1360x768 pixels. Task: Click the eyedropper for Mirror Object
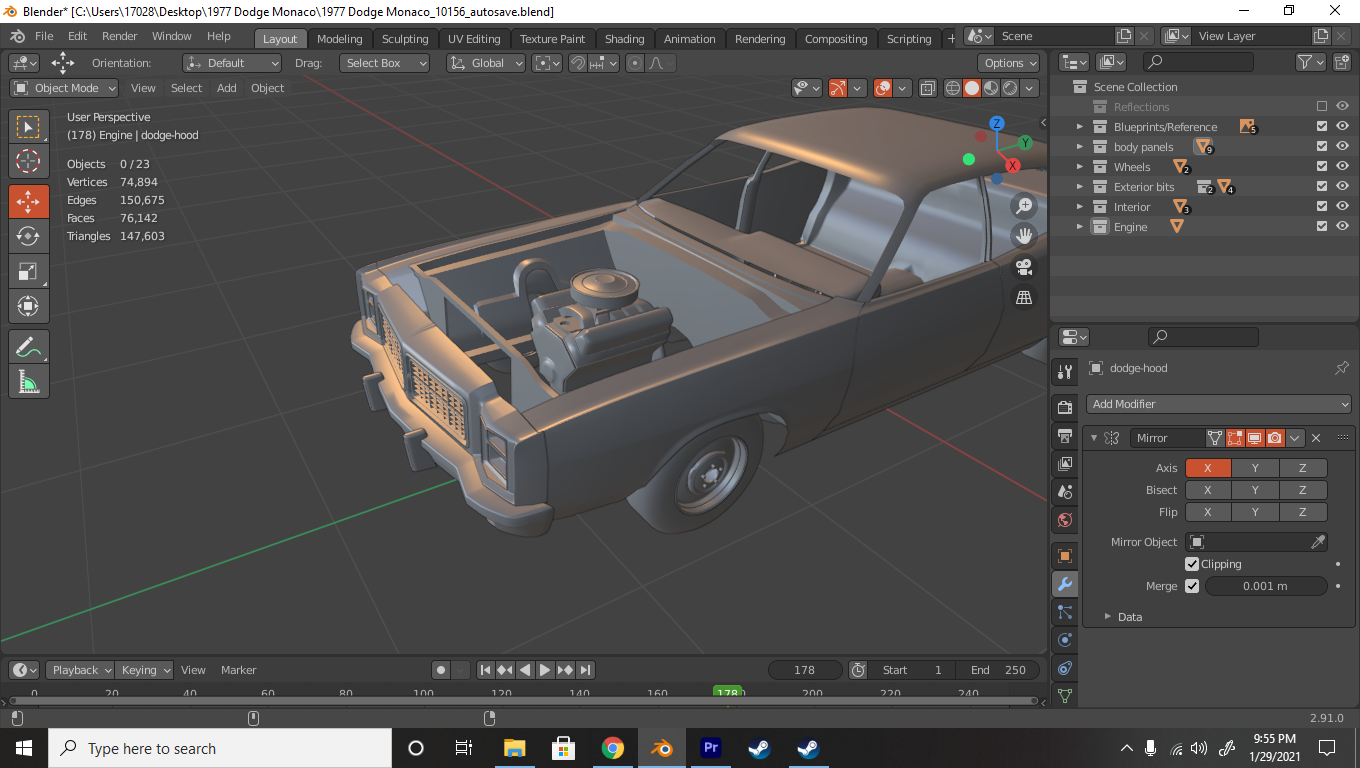coord(1318,542)
